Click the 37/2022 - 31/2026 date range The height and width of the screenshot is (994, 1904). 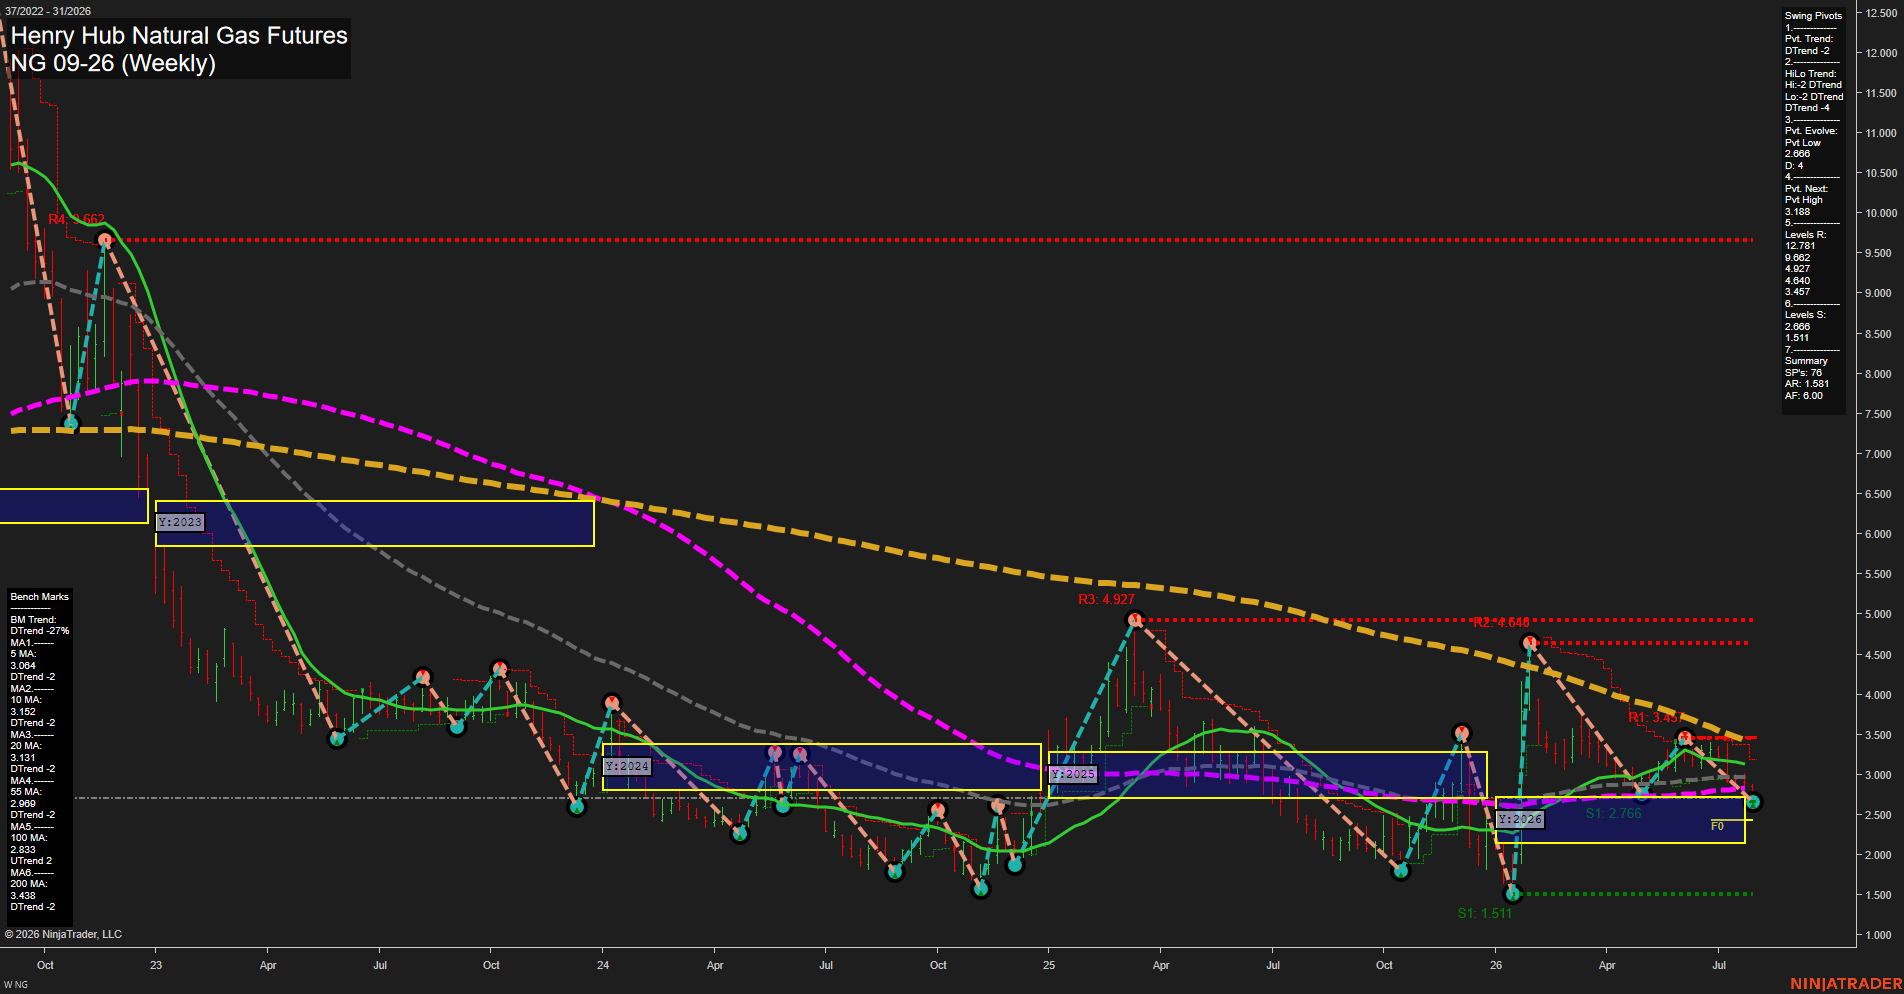tap(48, 11)
